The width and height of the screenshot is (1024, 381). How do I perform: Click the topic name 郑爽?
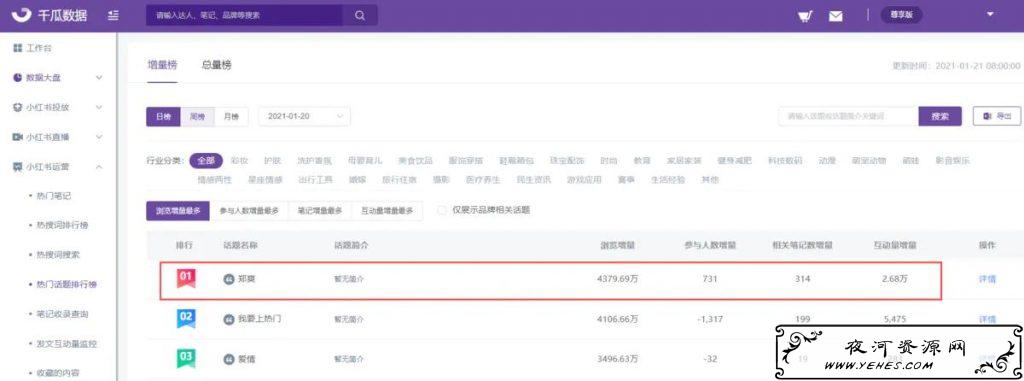pos(247,279)
